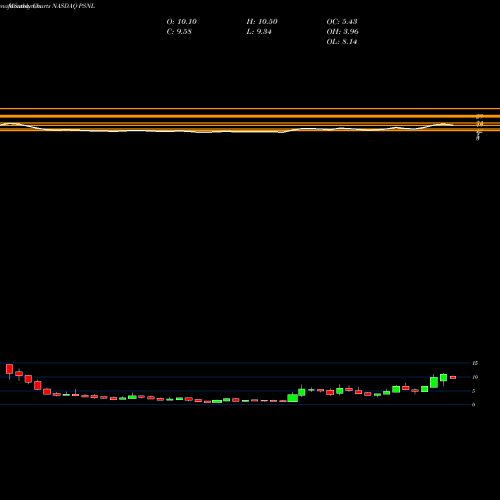This screenshot has height=500, width=500.
Task: Click the 0 price axis label
Action: [473, 405]
